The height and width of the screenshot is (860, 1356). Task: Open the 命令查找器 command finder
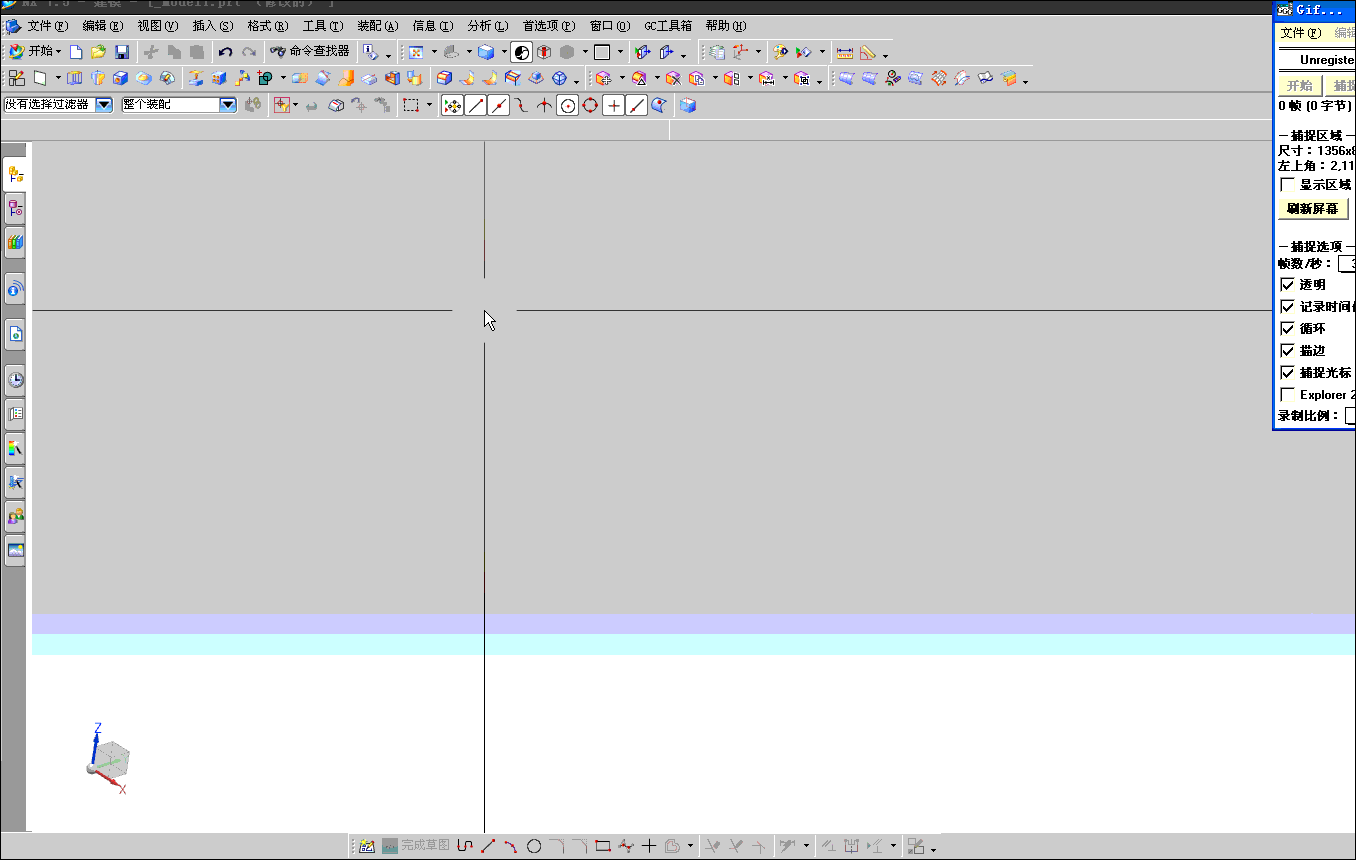pyautogui.click(x=310, y=51)
